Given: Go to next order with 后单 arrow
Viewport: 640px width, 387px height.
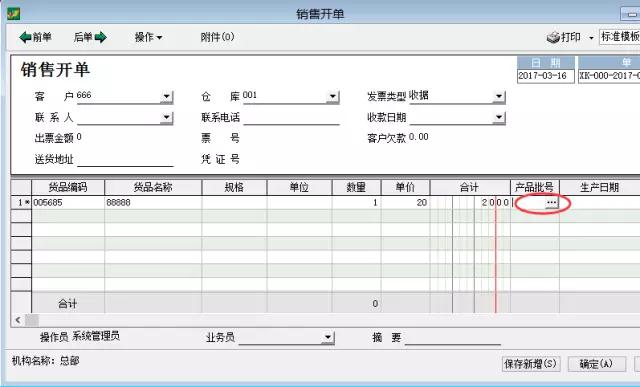Looking at the screenshot, I should 90,37.
